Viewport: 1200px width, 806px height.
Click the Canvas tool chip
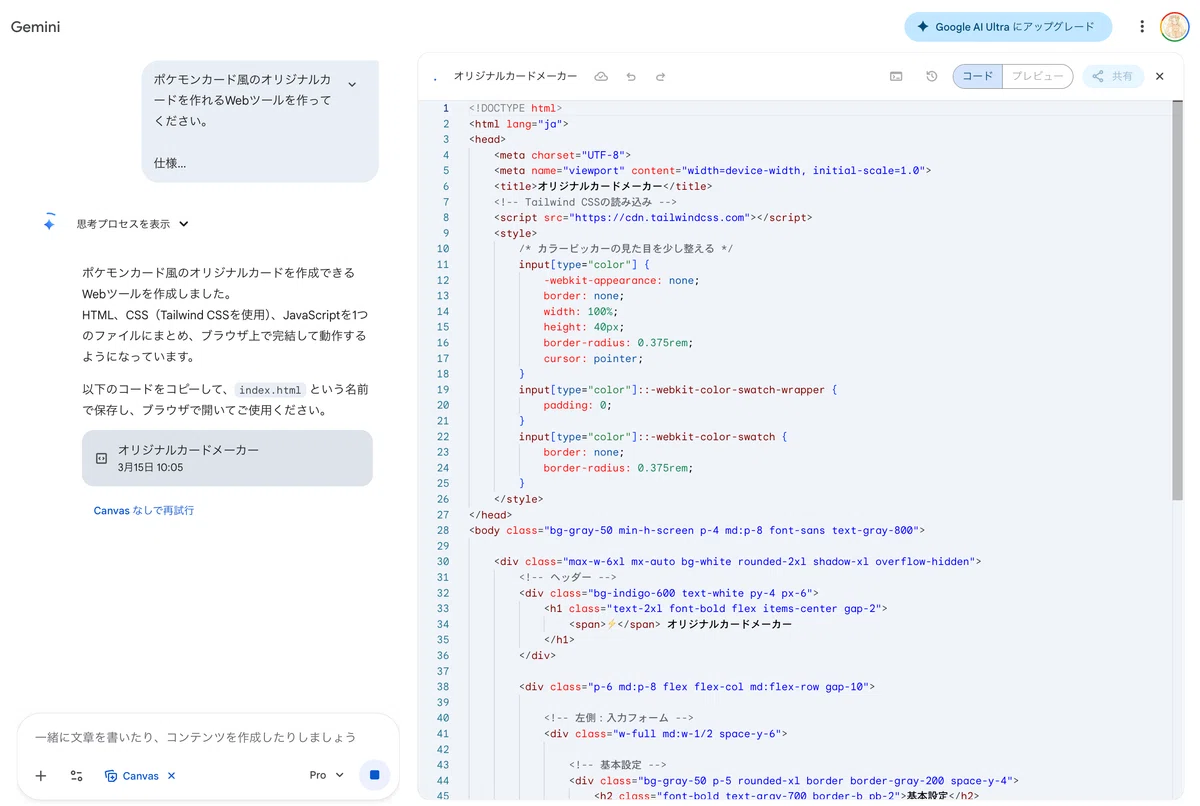[133, 775]
